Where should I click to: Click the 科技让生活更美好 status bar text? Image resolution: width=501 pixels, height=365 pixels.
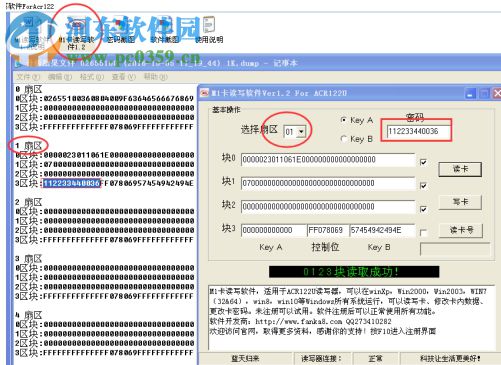pyautogui.click(x=450, y=359)
